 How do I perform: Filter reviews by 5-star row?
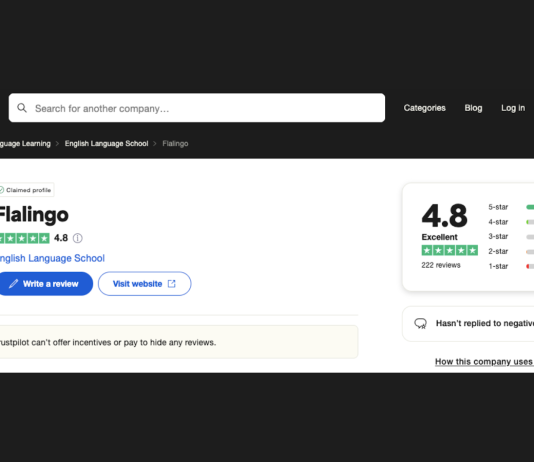(x=511, y=207)
